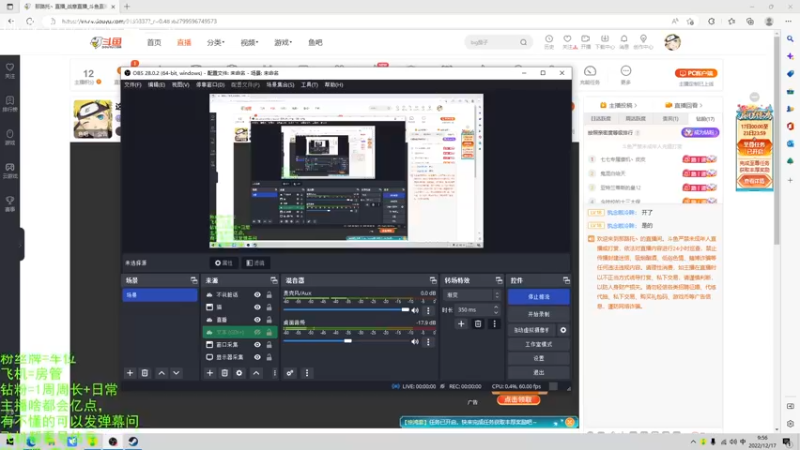Open Douyu history clock icon
Screen dimensions: 800x450
(549, 42)
